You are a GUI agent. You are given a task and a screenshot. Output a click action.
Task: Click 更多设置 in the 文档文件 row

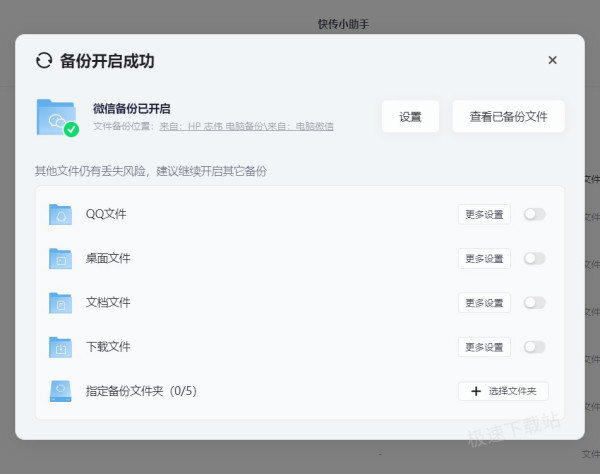click(484, 303)
